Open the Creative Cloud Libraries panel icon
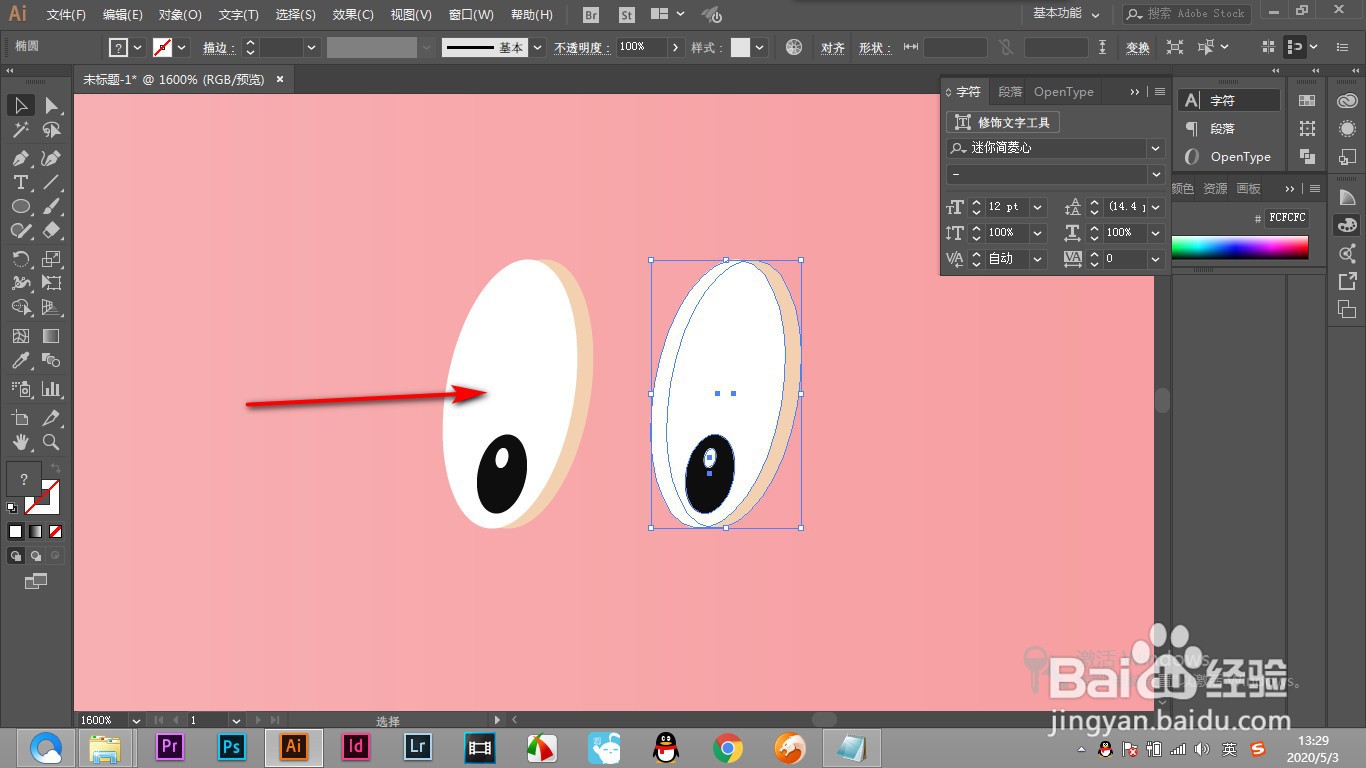The image size is (1366, 768). 1347,100
